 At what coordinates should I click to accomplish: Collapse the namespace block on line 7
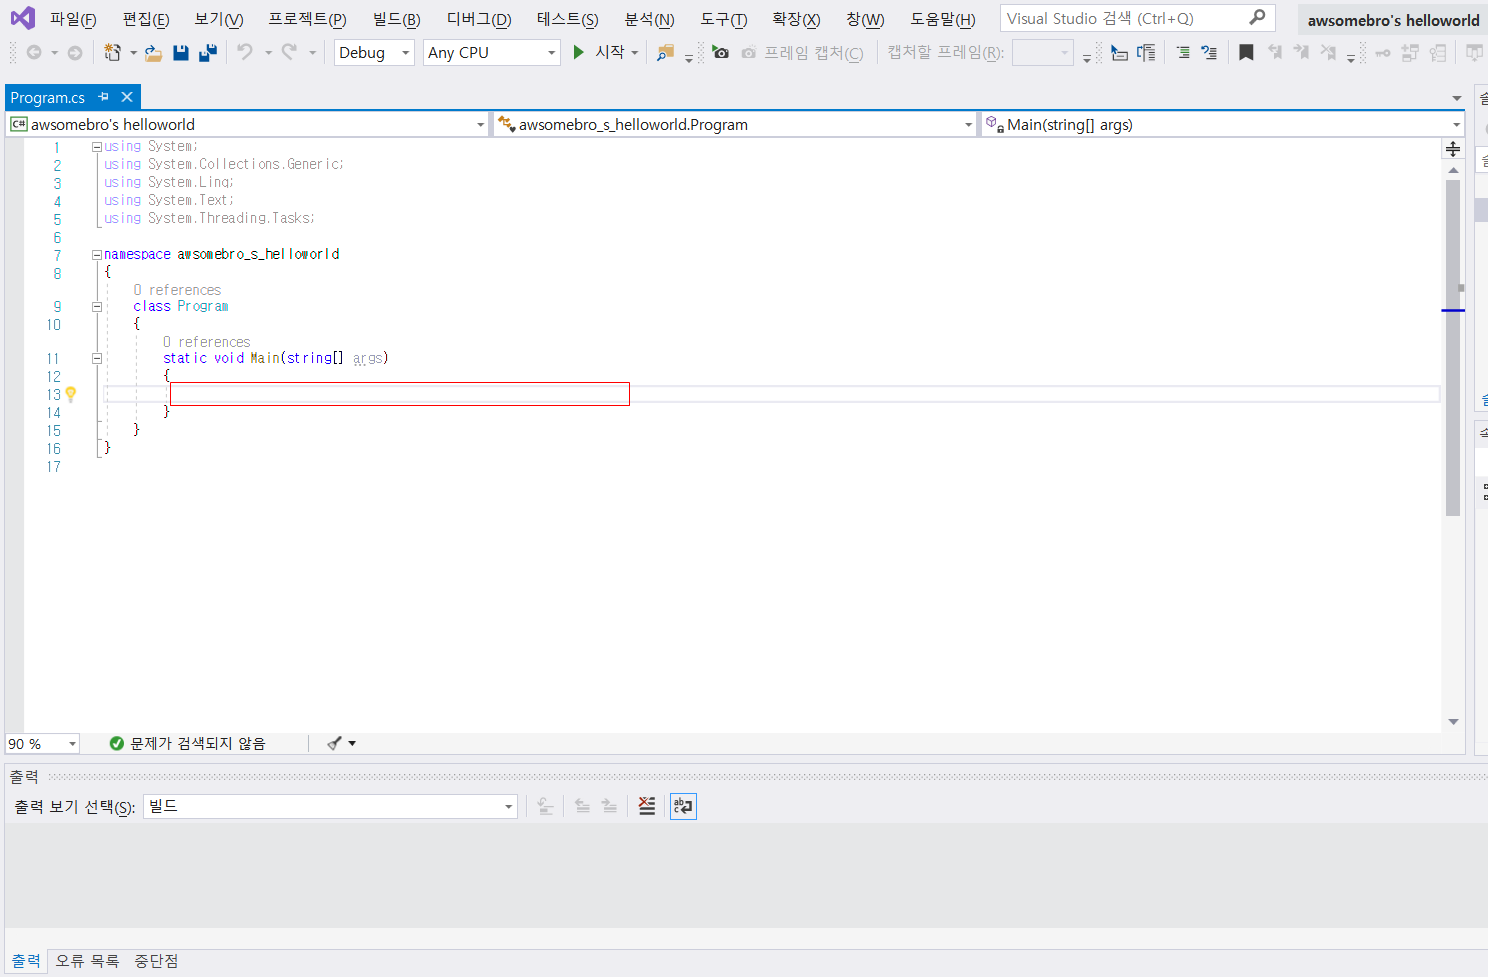coord(97,254)
